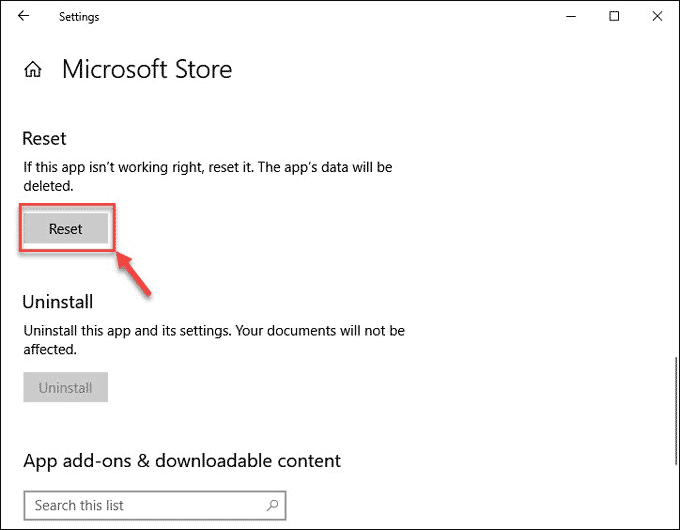
Task: Click the magnifier icon in search box
Action: pyautogui.click(x=272, y=505)
